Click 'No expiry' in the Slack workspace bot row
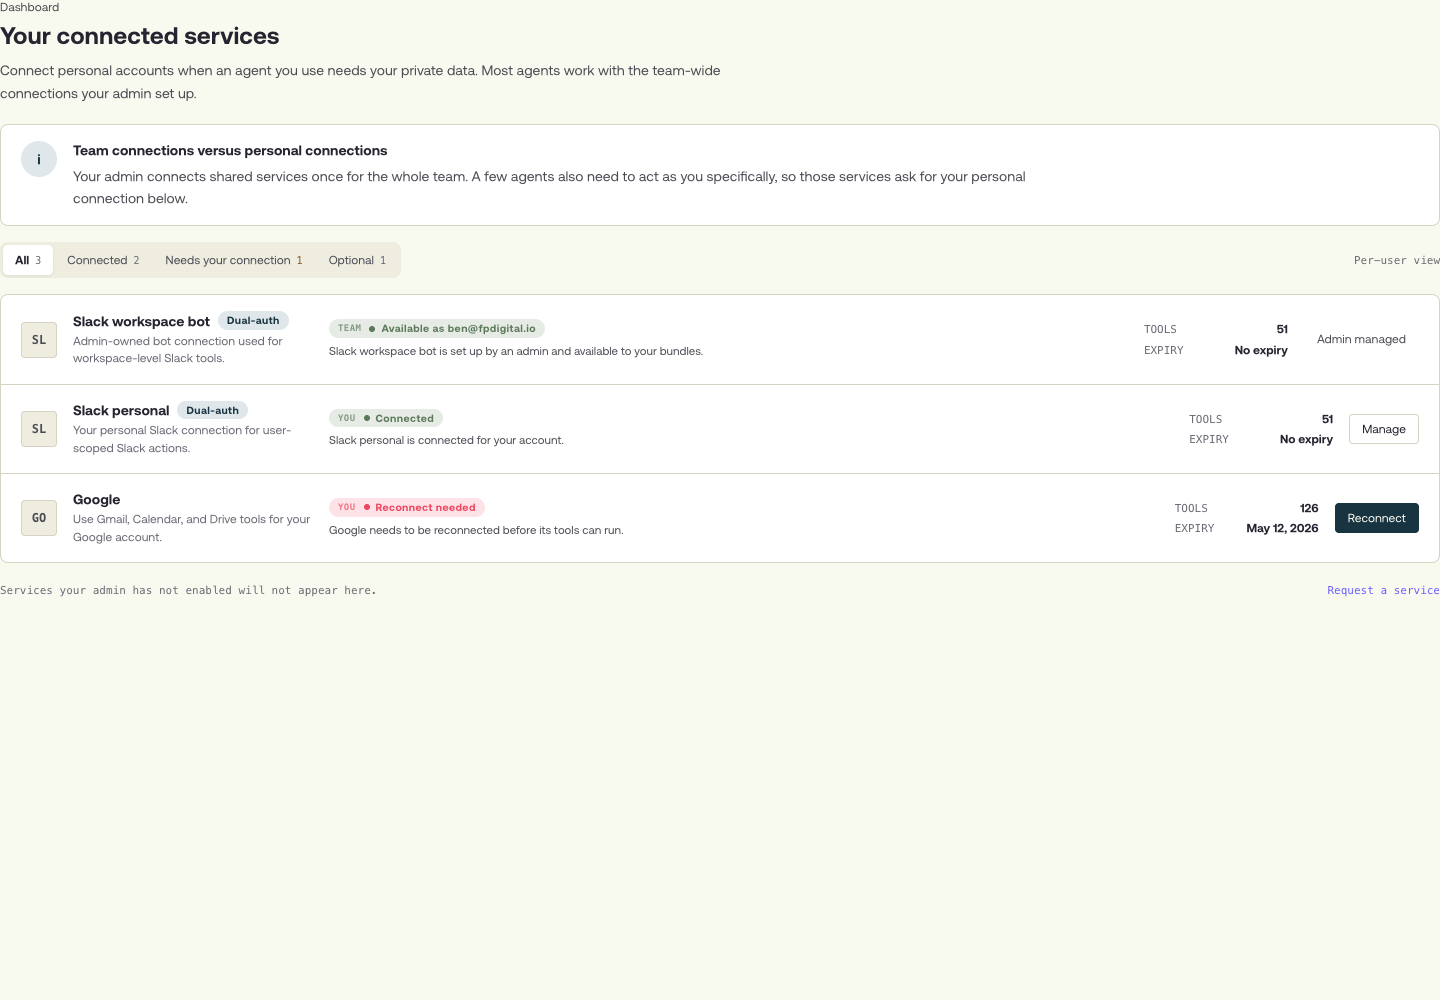The width and height of the screenshot is (1440, 1000). pos(1261,350)
